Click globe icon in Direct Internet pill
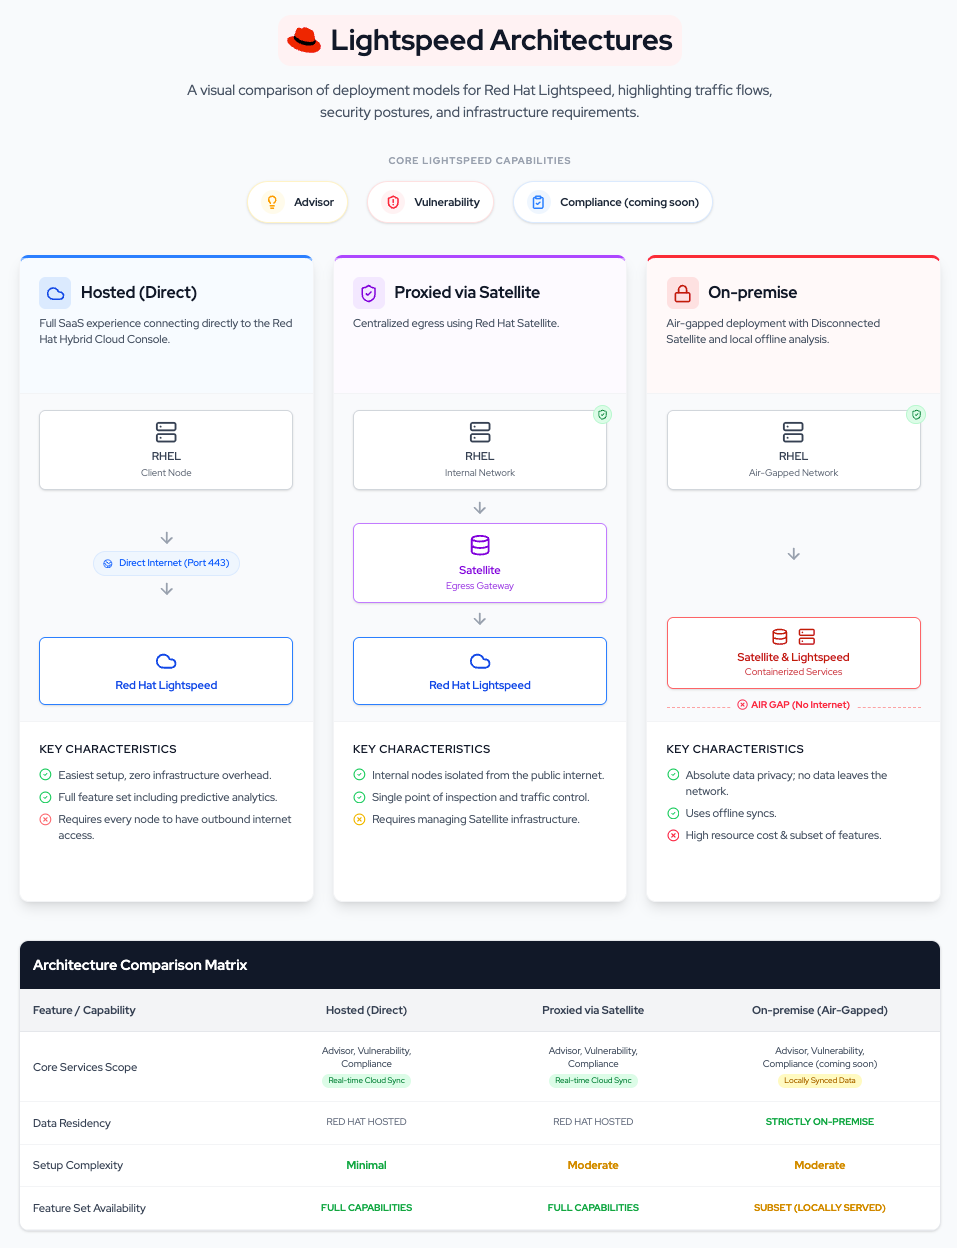The width and height of the screenshot is (957, 1248). click(x=108, y=563)
